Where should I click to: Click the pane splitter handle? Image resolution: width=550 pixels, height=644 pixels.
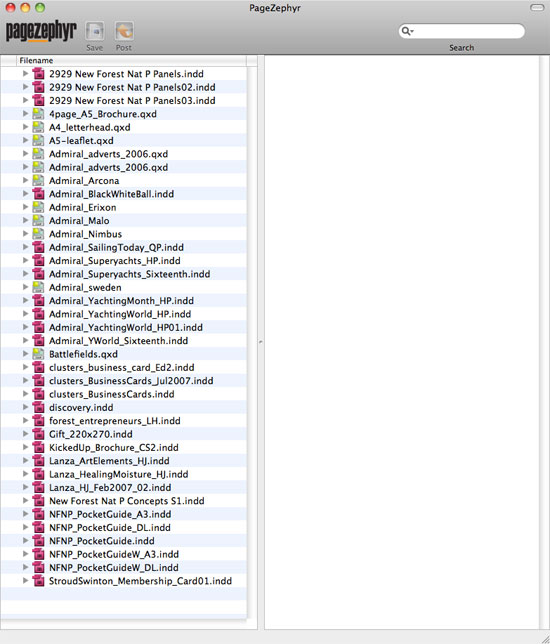click(x=260, y=341)
